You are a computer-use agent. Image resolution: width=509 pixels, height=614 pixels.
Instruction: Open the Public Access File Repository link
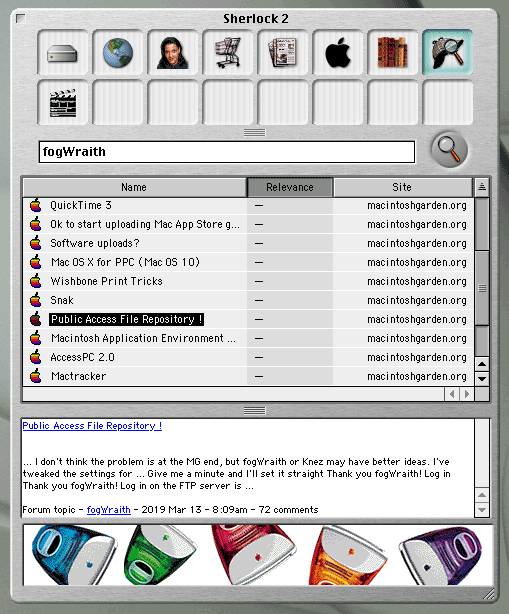(92, 426)
